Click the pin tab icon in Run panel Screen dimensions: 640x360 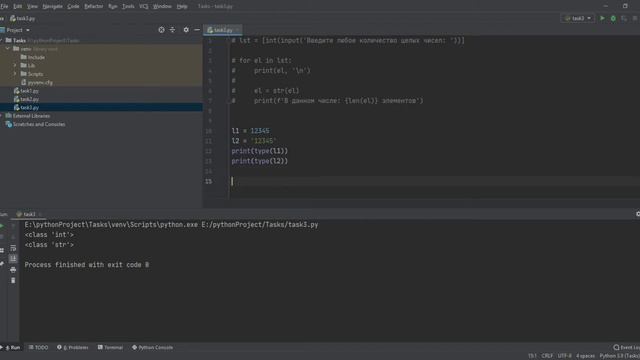2,264
